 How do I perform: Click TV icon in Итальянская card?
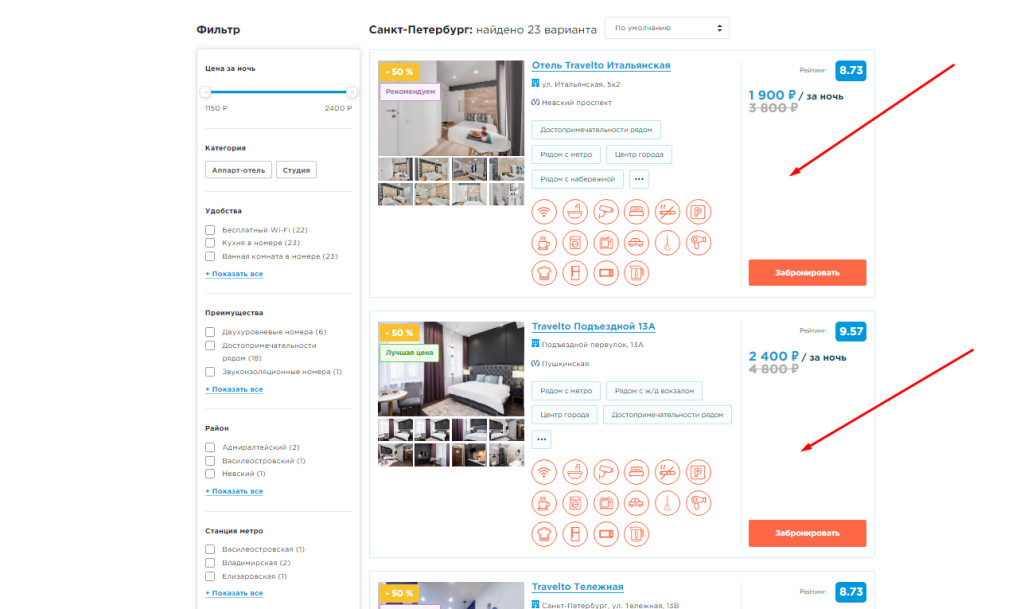(x=605, y=243)
